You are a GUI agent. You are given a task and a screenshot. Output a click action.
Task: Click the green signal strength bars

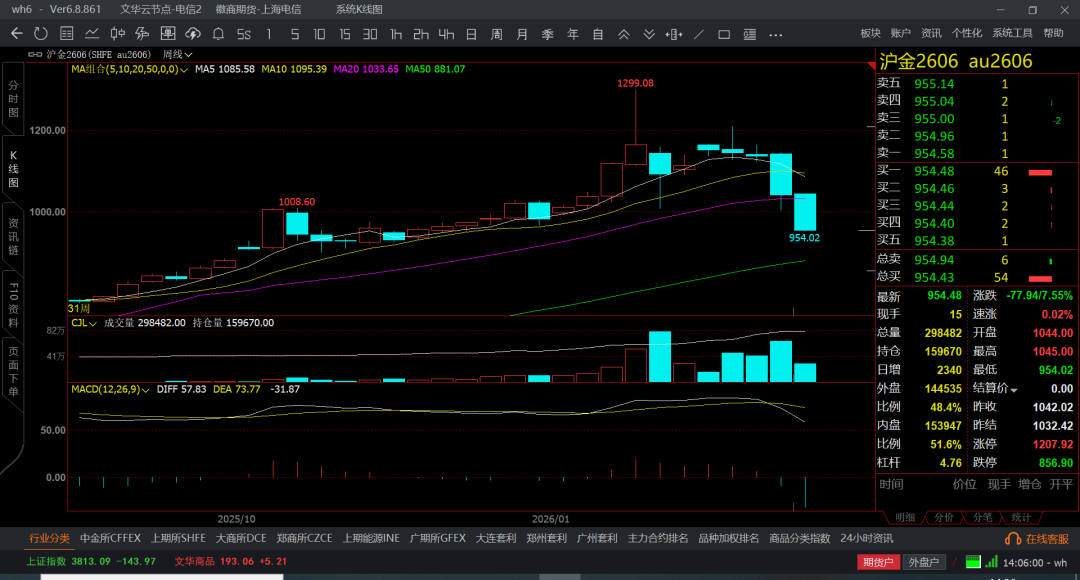tap(991, 562)
